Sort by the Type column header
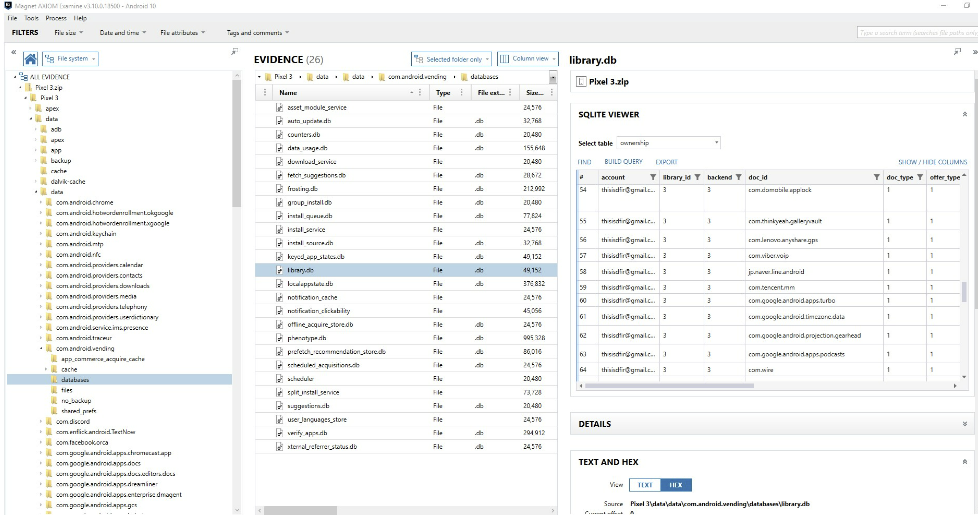The height and width of the screenshot is (525, 978). [x=443, y=92]
